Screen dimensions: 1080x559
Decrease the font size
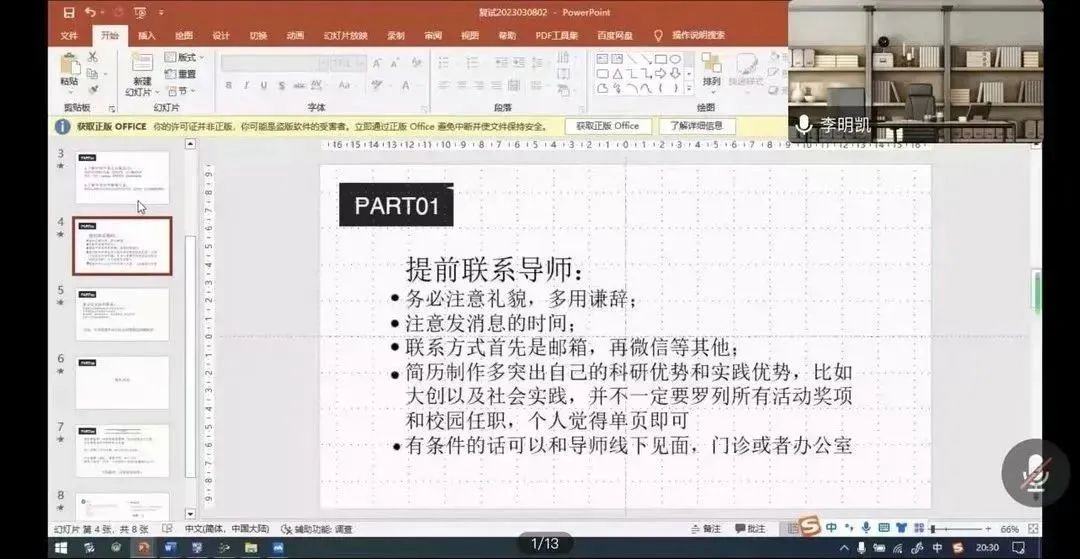(396, 63)
